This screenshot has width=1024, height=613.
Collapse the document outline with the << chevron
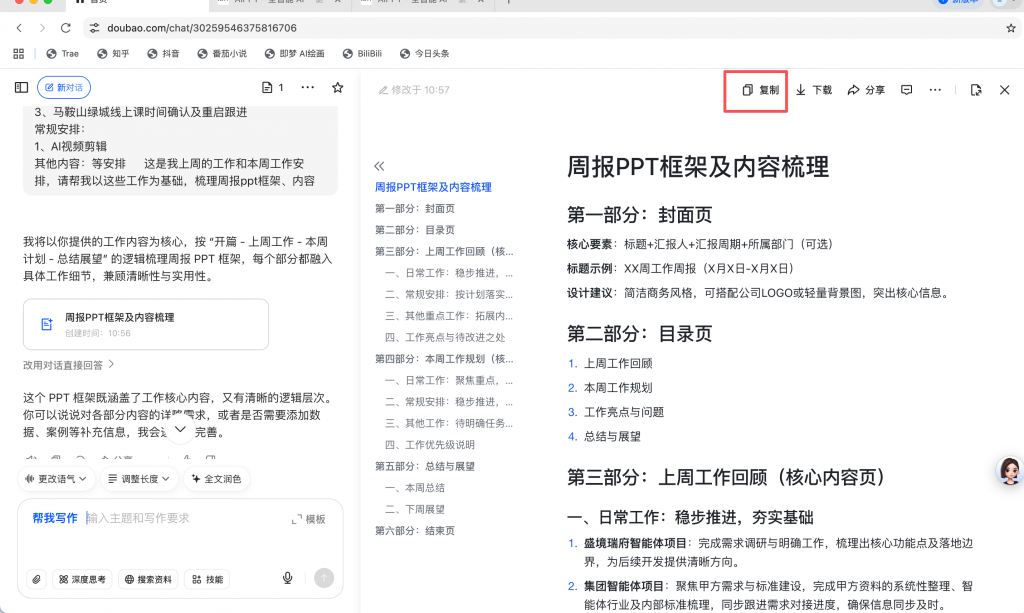380,166
